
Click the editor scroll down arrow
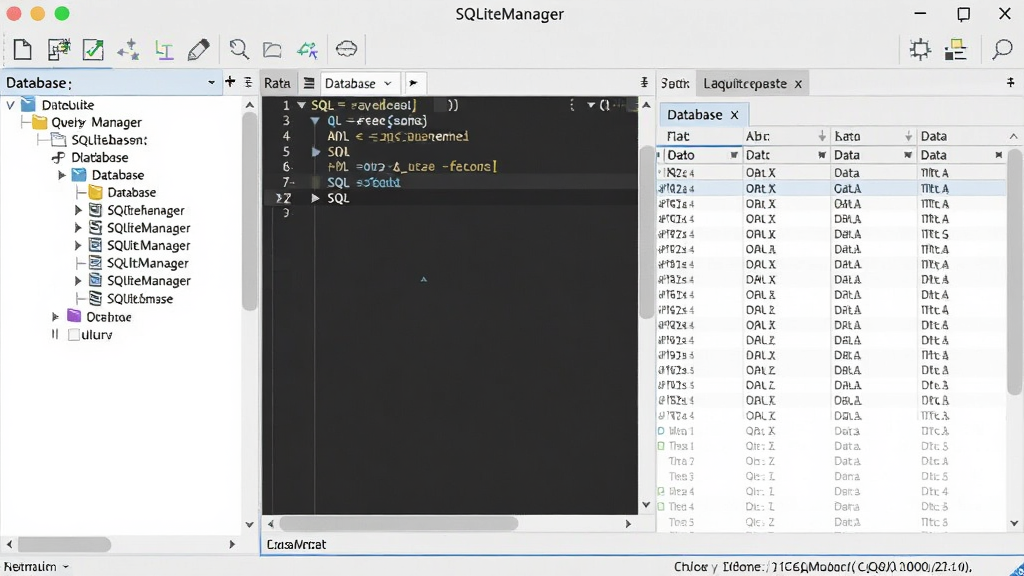pos(646,504)
